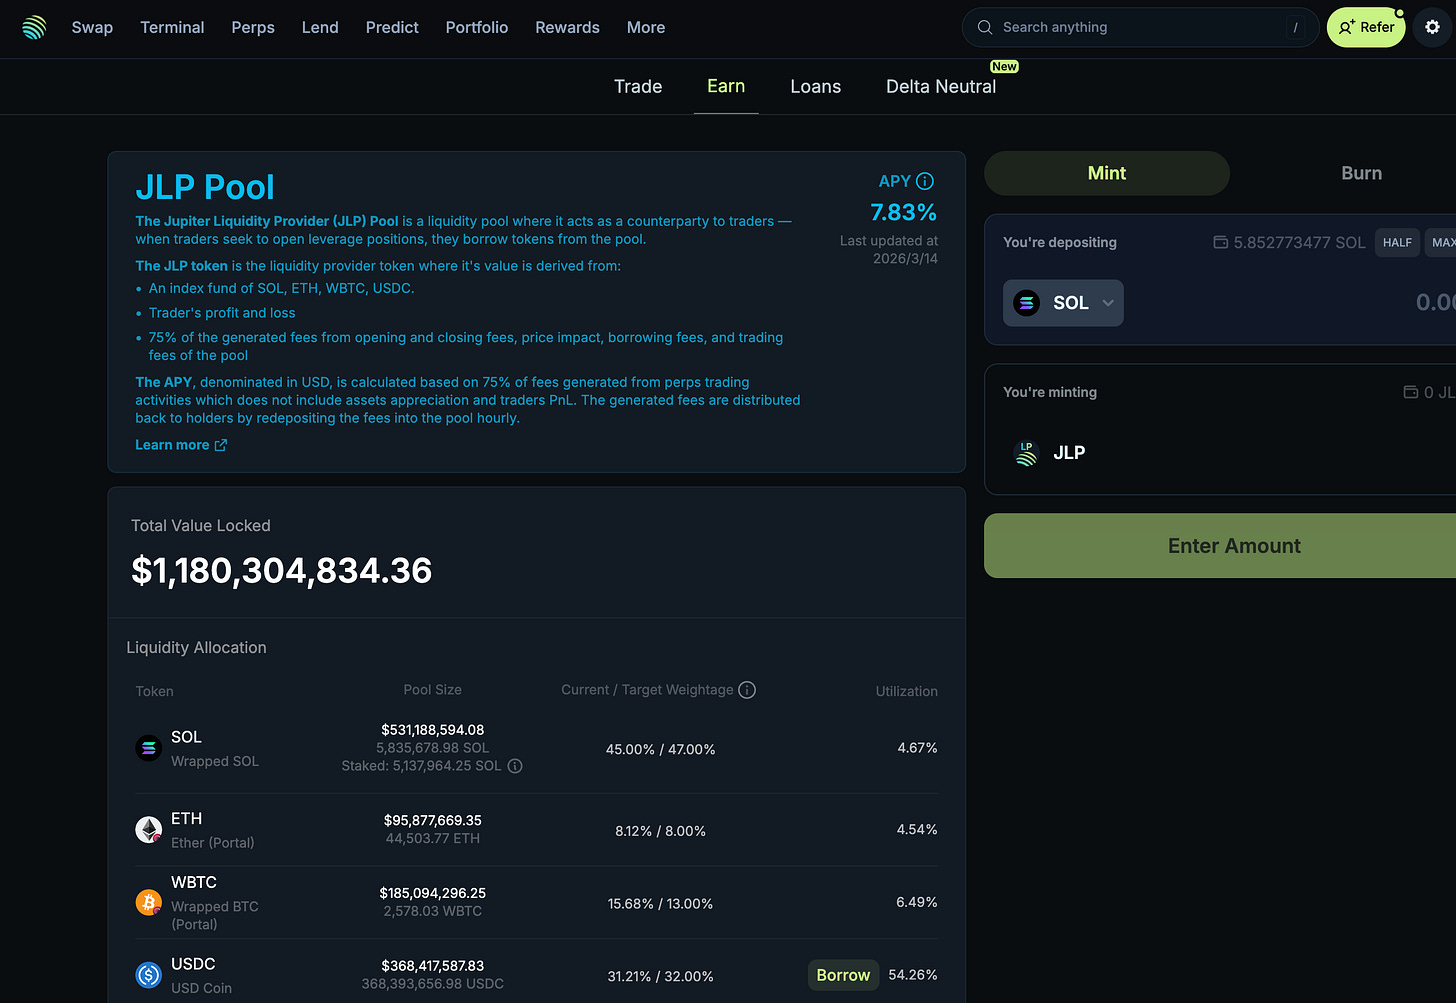Click the Target Weightage info icon
The height and width of the screenshot is (1003, 1456).
click(x=747, y=690)
